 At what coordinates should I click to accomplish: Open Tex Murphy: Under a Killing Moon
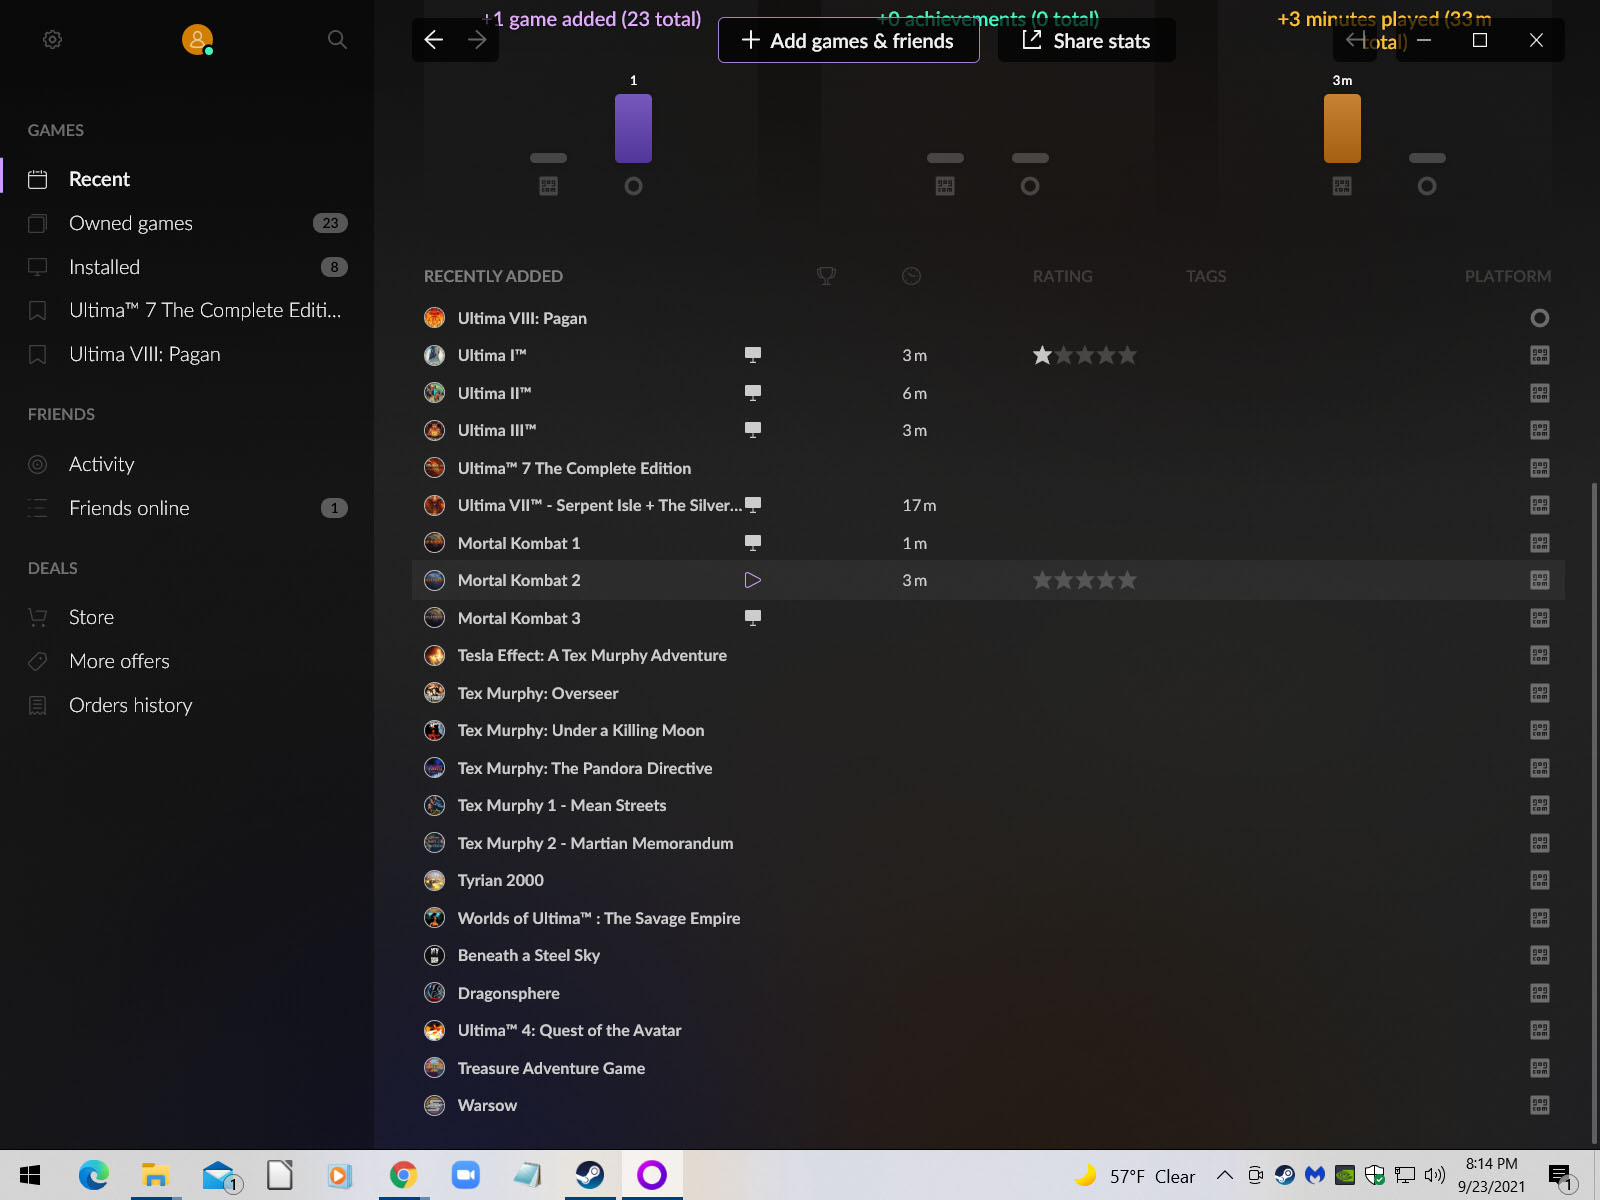581,730
